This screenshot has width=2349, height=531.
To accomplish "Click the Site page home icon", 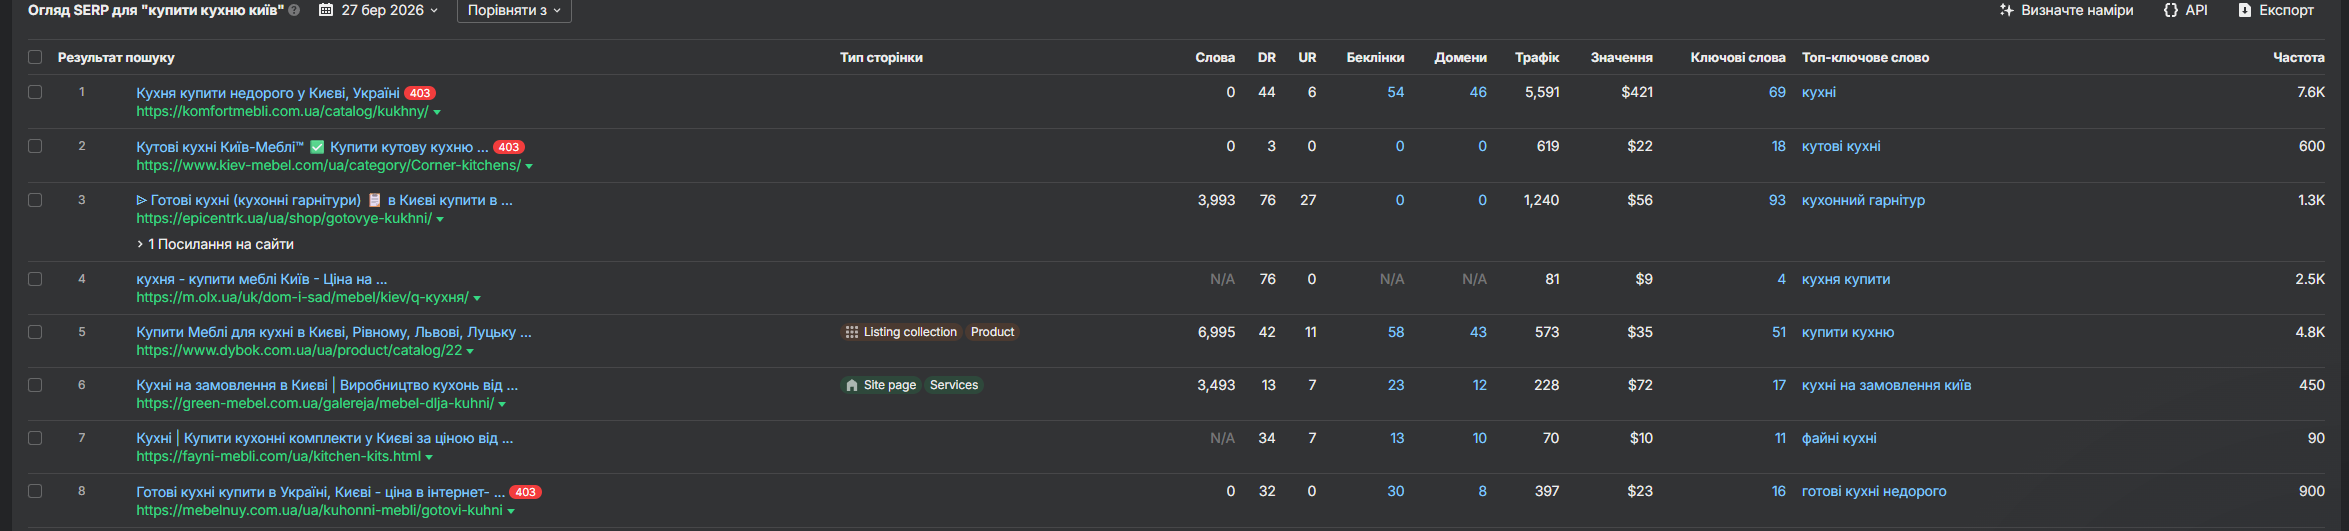I will point(852,385).
